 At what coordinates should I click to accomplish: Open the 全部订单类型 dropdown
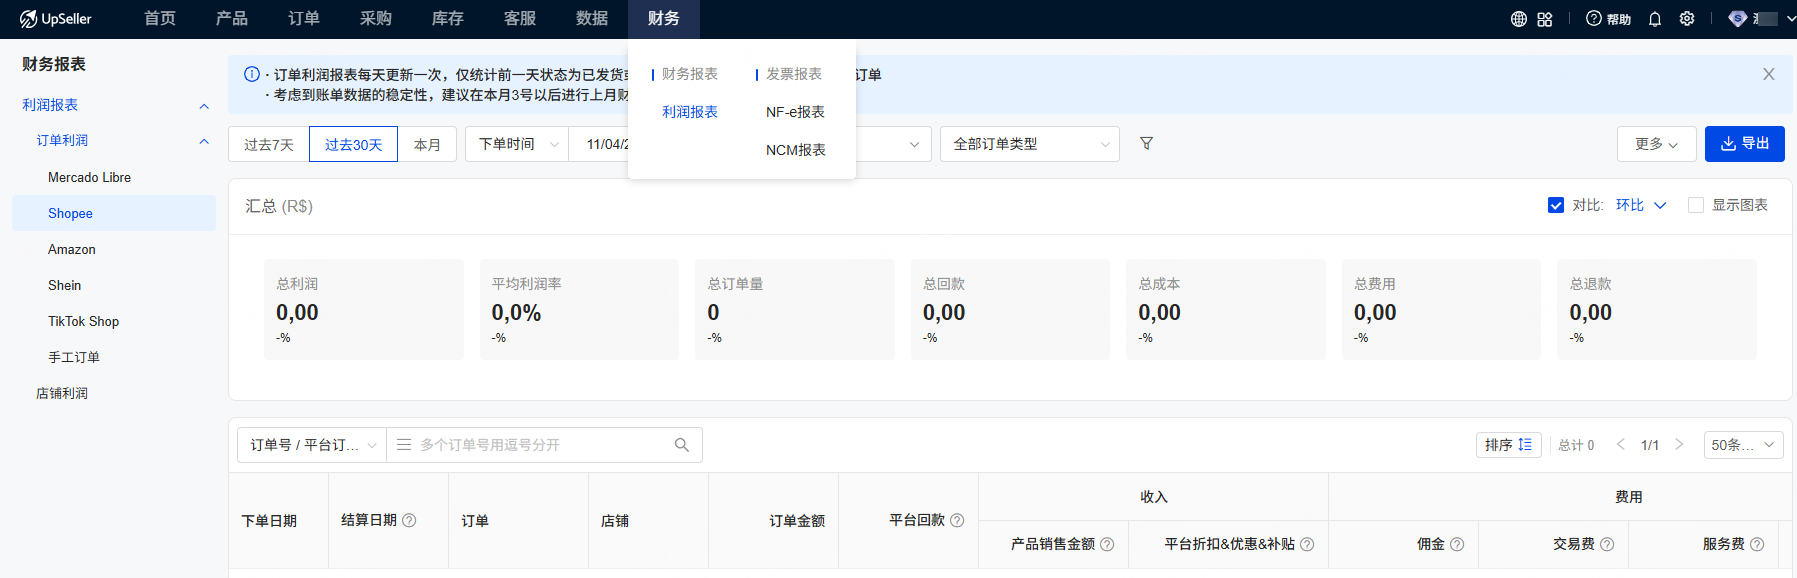(x=1030, y=144)
